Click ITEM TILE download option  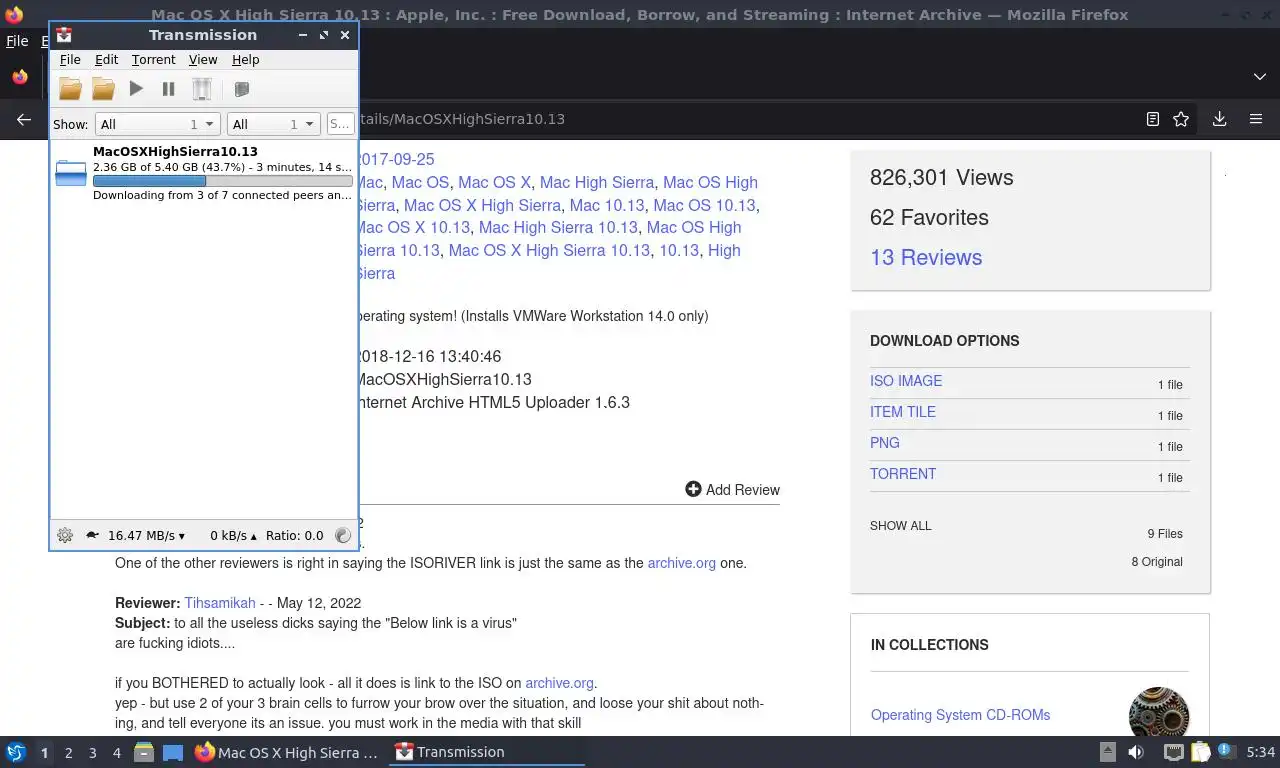(x=903, y=412)
